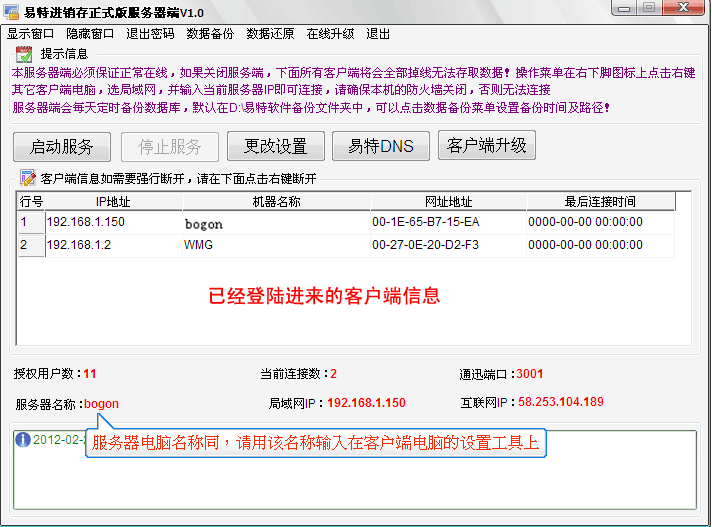This screenshot has width=712, height=527.
Task: Open the 显示窗口 menu
Action: [31, 33]
